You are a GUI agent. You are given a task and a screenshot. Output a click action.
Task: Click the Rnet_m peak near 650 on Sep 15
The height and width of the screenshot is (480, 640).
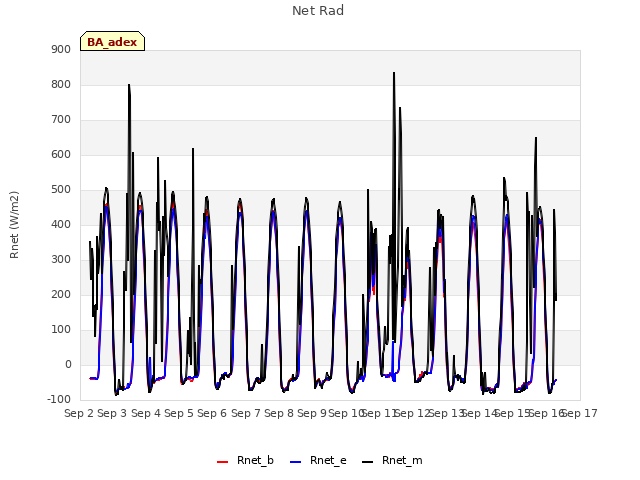(536, 138)
